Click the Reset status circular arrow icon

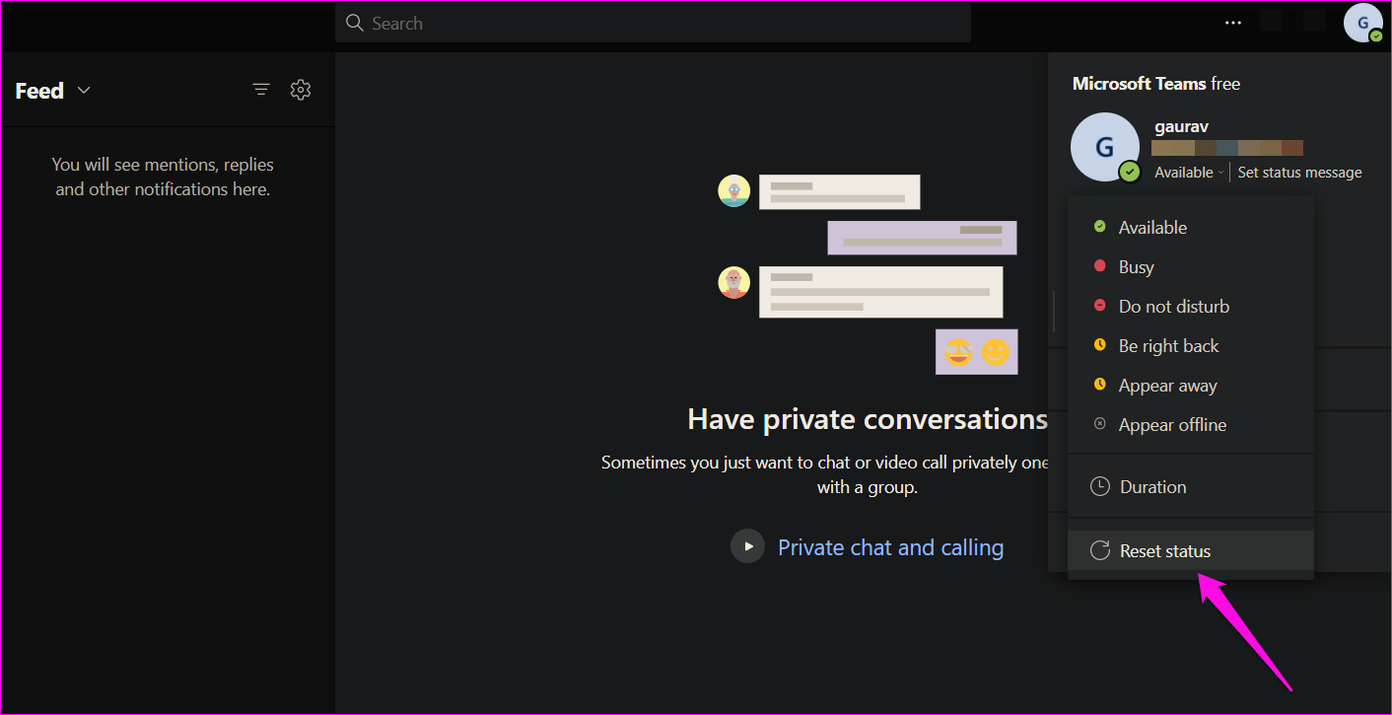click(x=1100, y=550)
